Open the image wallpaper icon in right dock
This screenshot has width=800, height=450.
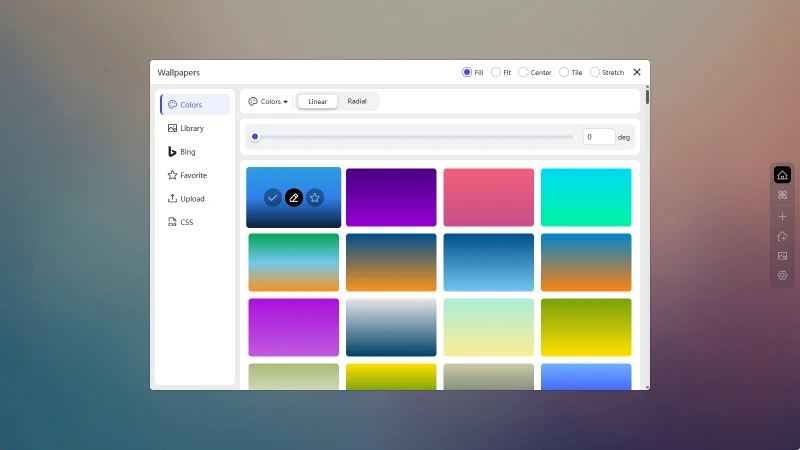(x=782, y=256)
